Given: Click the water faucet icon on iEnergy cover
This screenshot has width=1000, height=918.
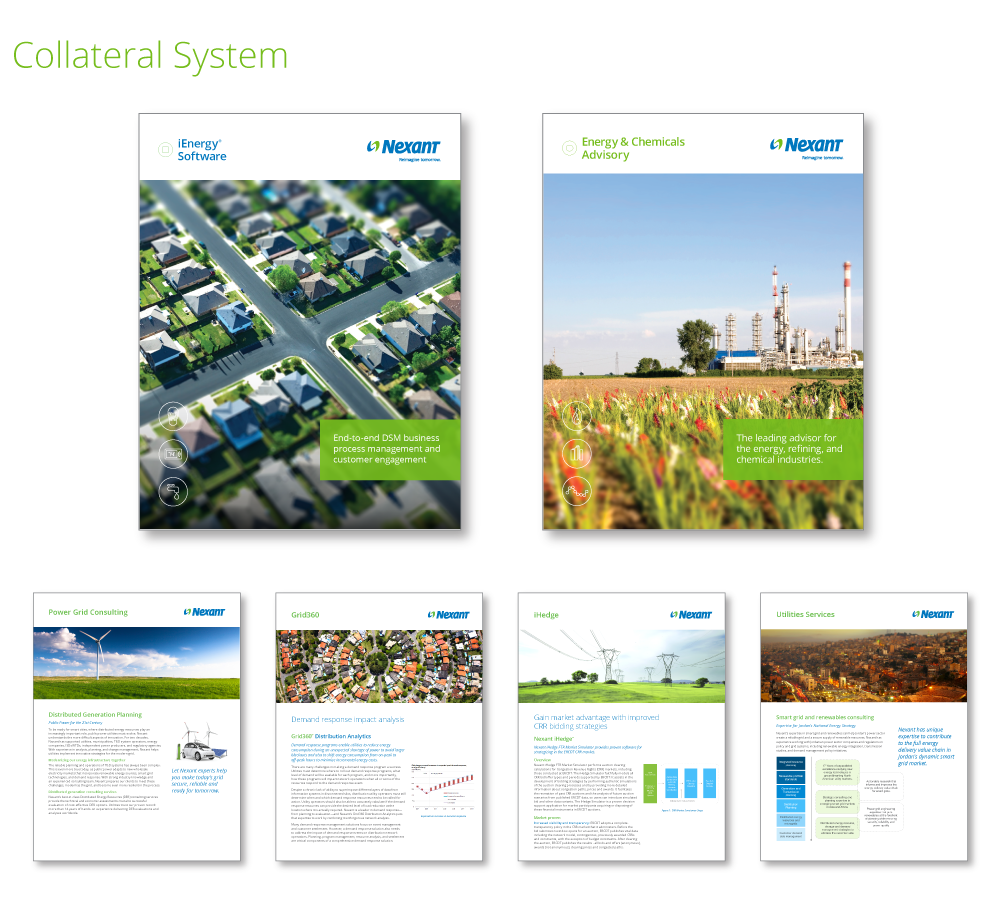Looking at the screenshot, I should tap(173, 491).
